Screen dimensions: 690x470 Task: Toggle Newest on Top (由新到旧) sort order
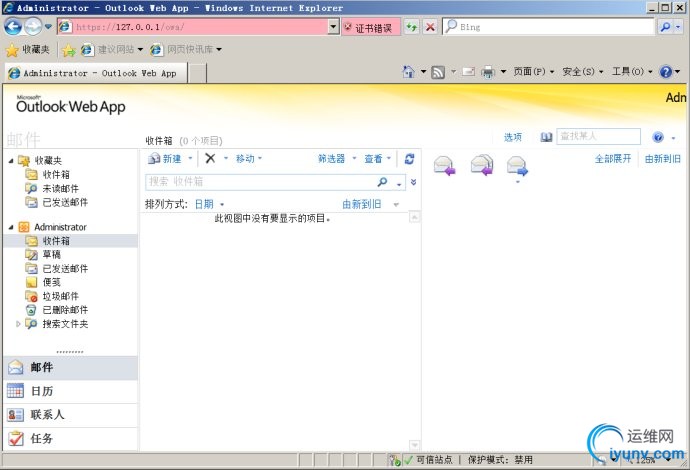362,204
